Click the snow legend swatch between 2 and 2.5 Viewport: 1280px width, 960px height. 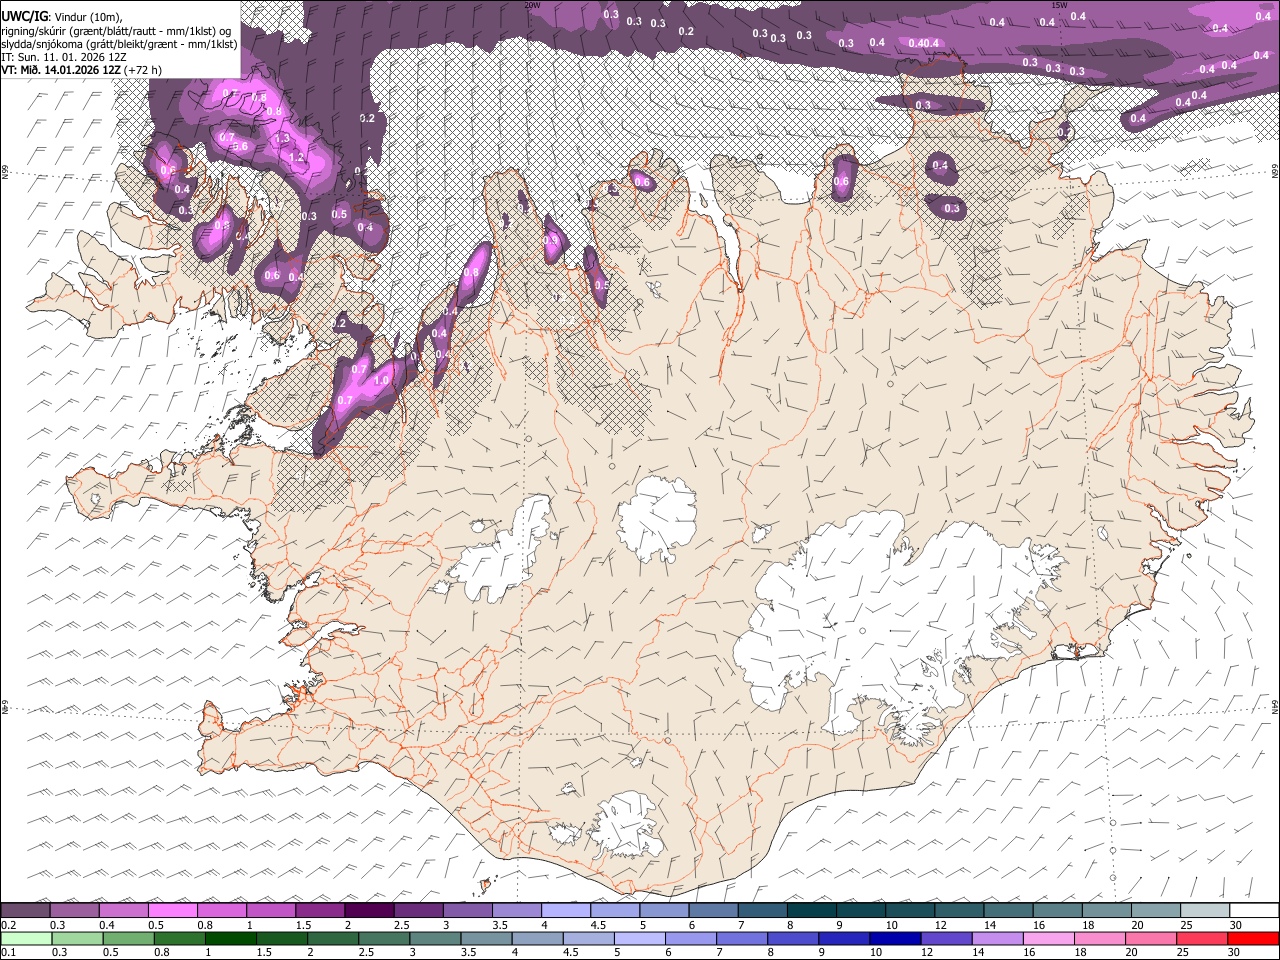tap(368, 910)
